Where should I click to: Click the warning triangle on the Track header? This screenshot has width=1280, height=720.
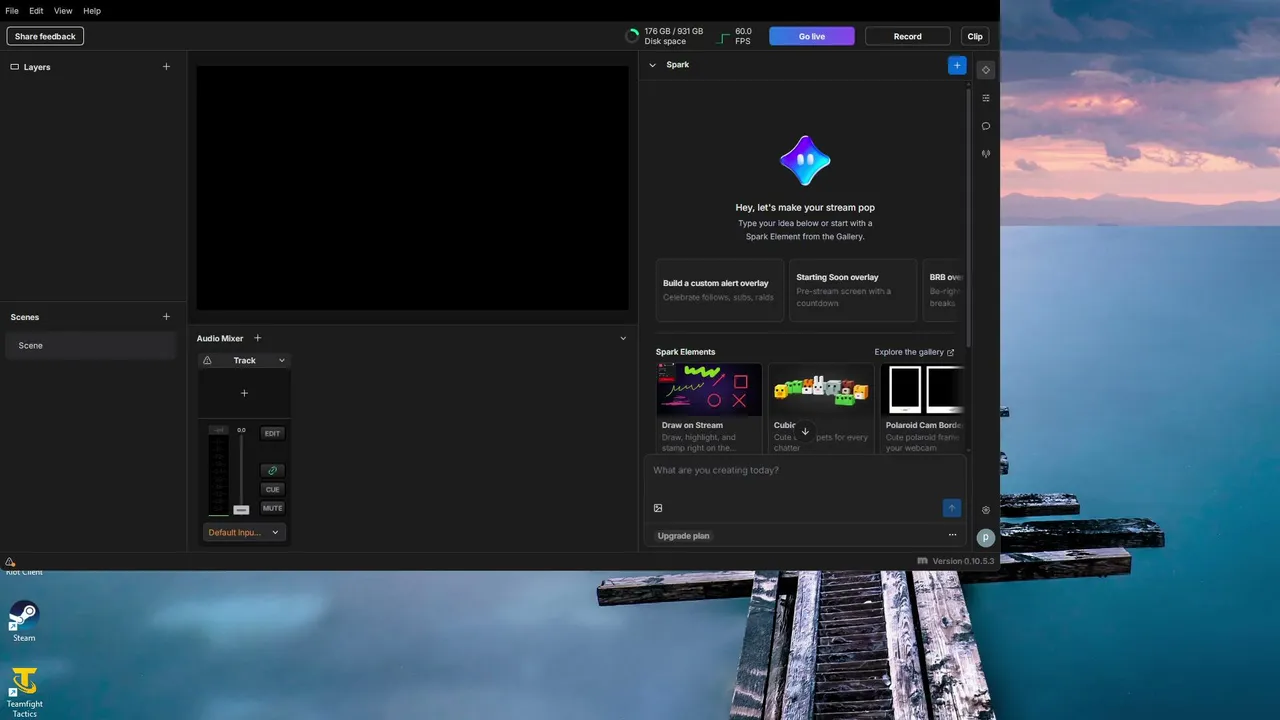(207, 360)
